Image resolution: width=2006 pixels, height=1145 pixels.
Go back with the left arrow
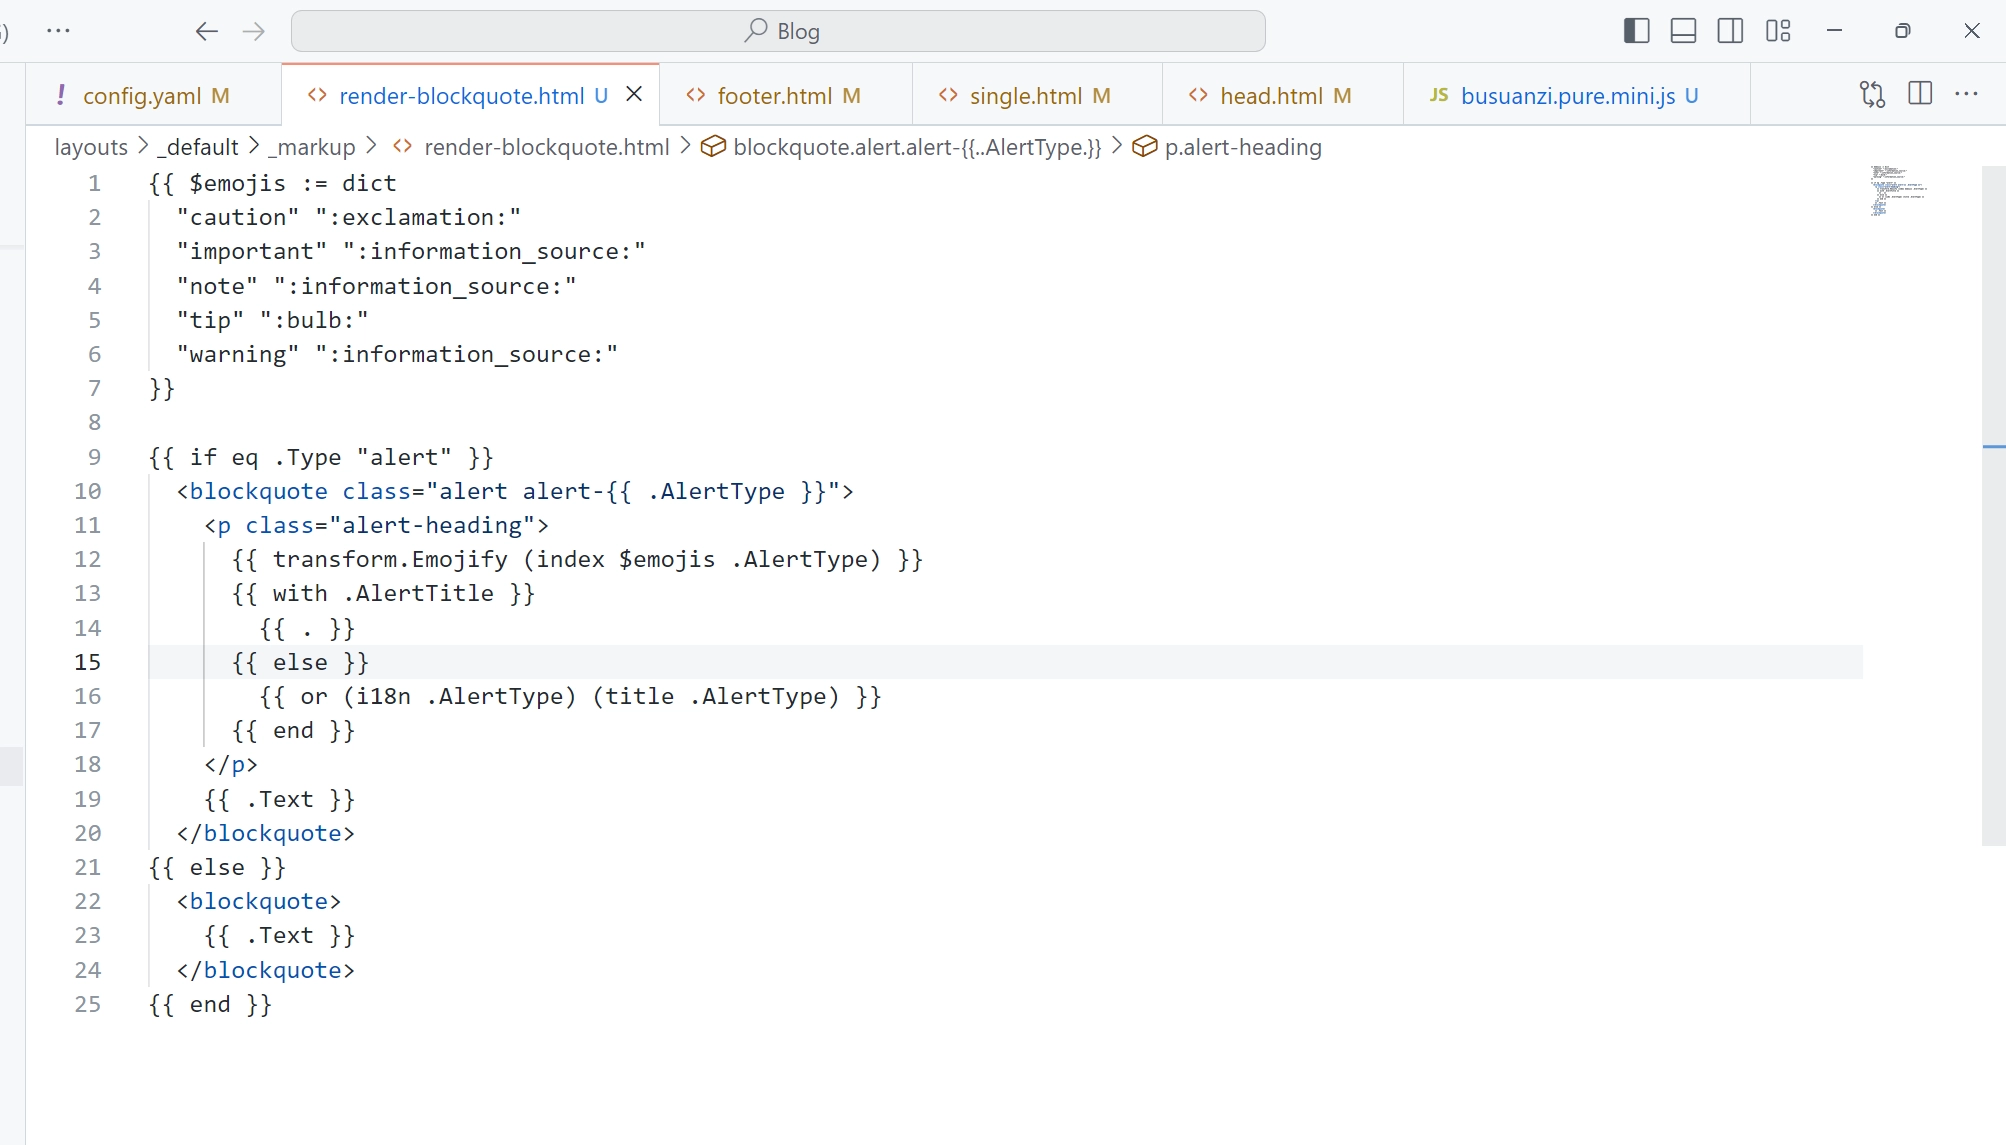click(x=207, y=31)
